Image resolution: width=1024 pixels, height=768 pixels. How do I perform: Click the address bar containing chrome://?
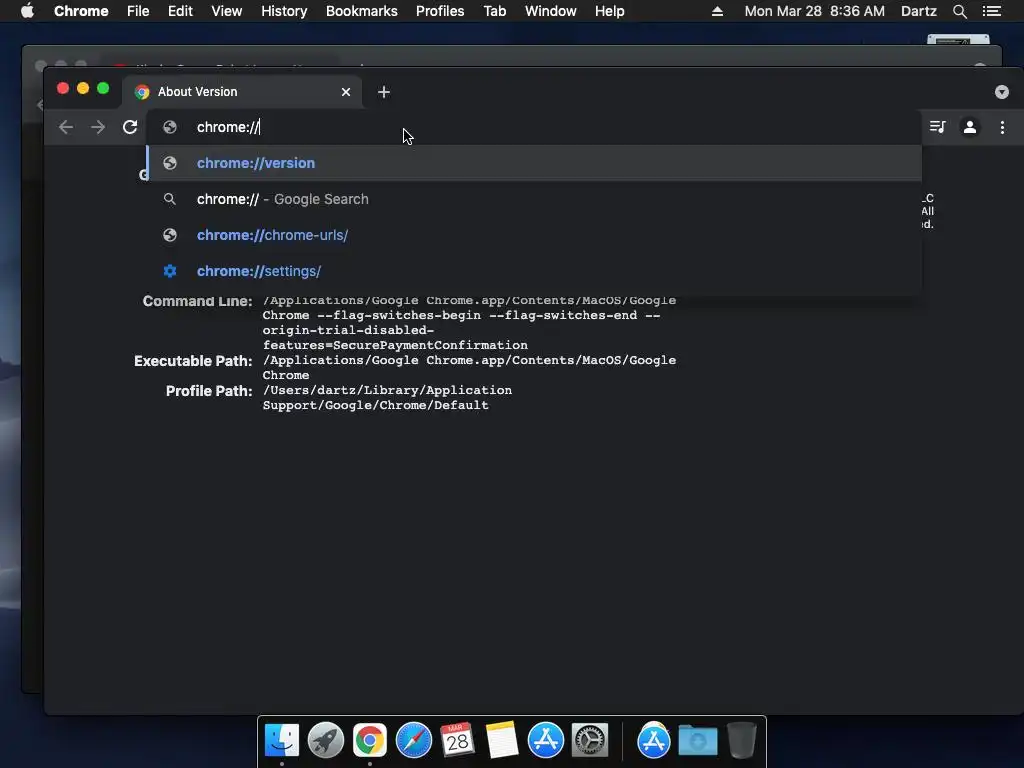click(x=534, y=127)
